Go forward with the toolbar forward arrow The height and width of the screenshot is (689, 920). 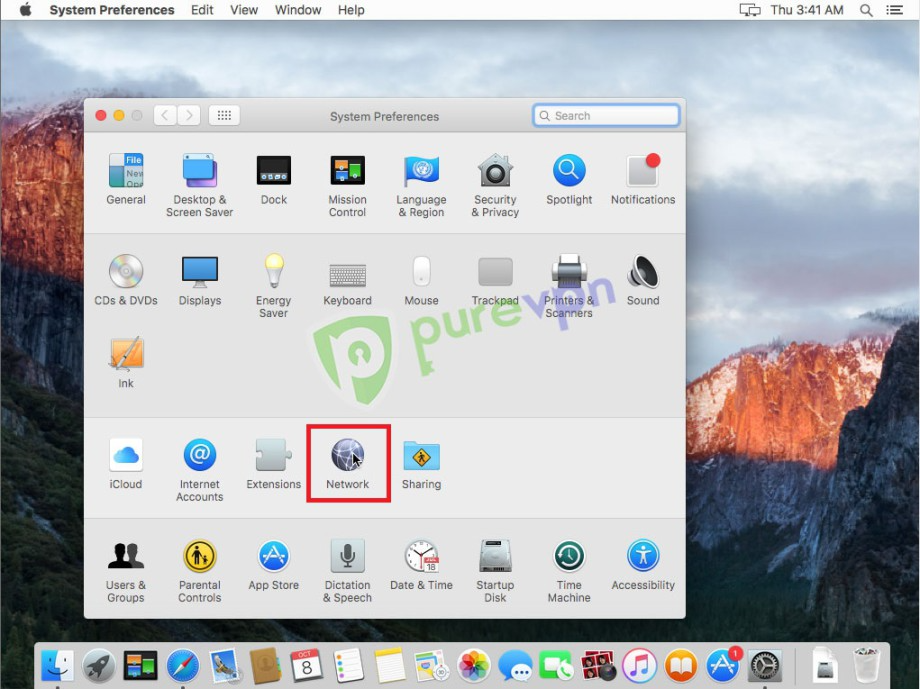tap(189, 115)
